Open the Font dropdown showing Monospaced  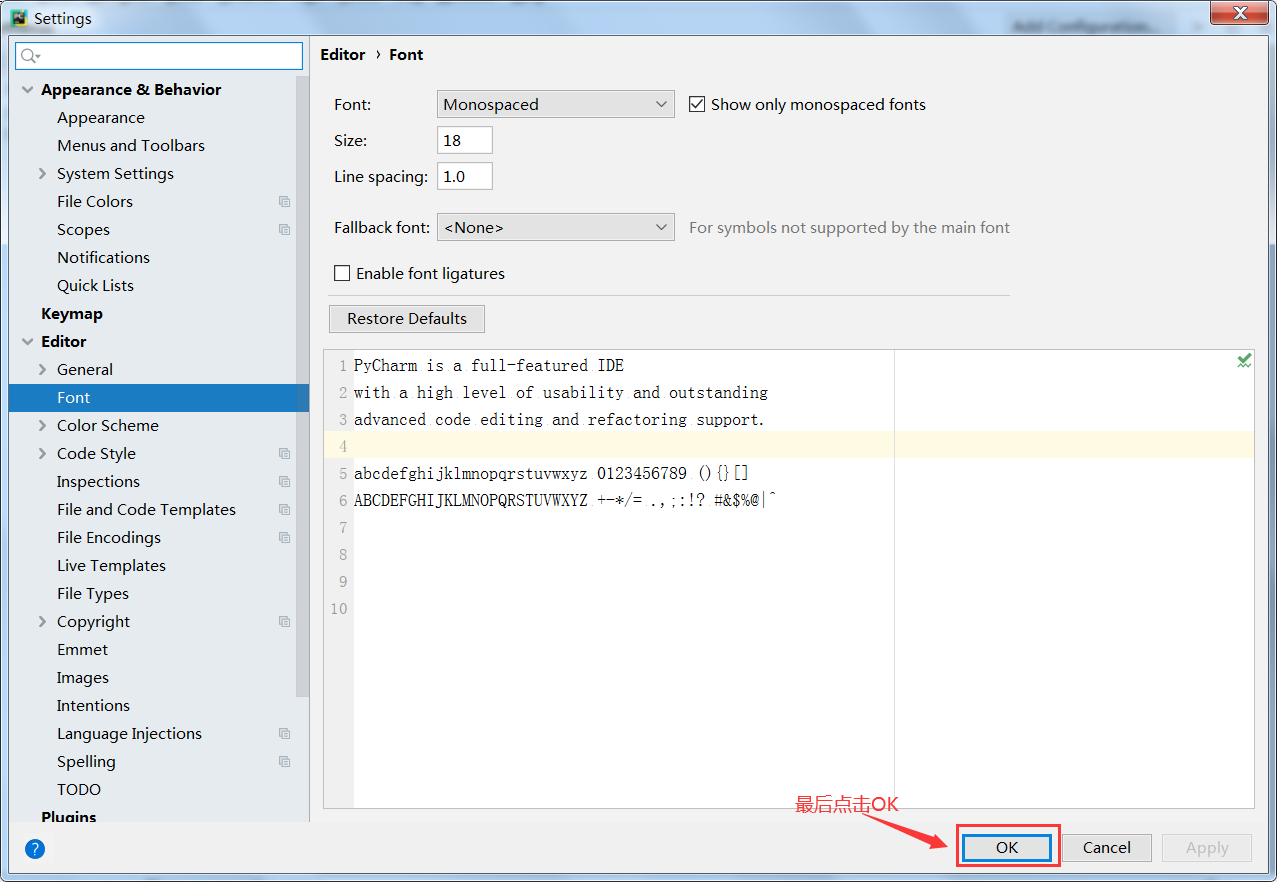coord(555,104)
